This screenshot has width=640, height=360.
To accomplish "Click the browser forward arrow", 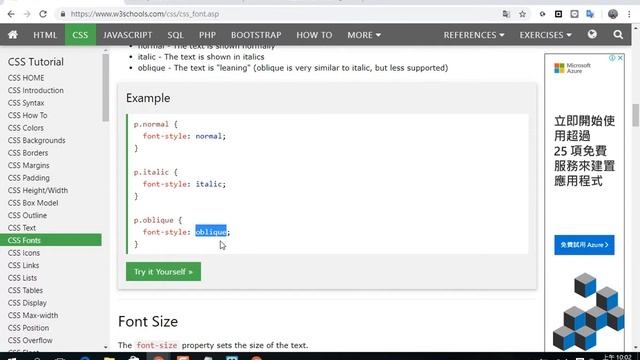I will [x=27, y=14].
